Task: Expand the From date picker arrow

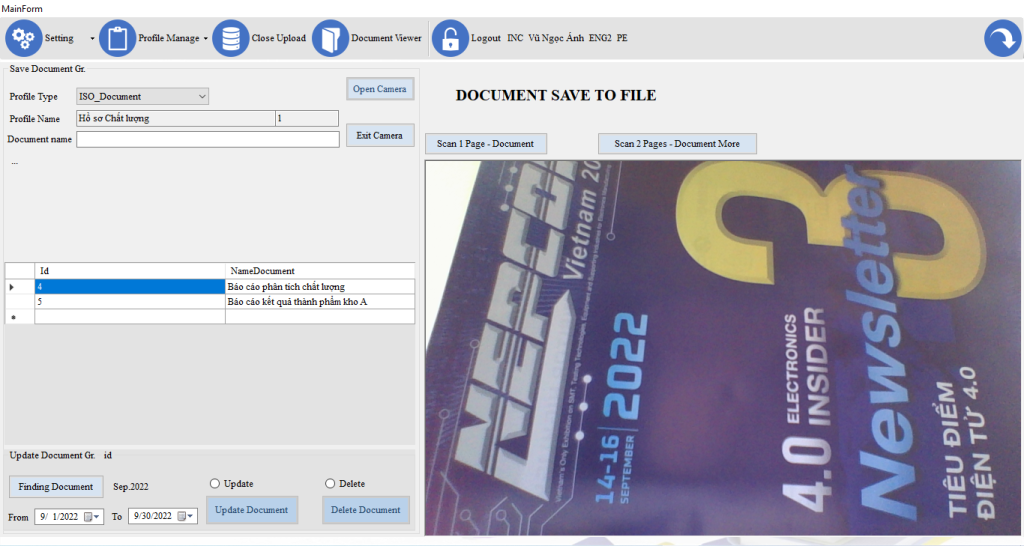Action: pos(97,517)
